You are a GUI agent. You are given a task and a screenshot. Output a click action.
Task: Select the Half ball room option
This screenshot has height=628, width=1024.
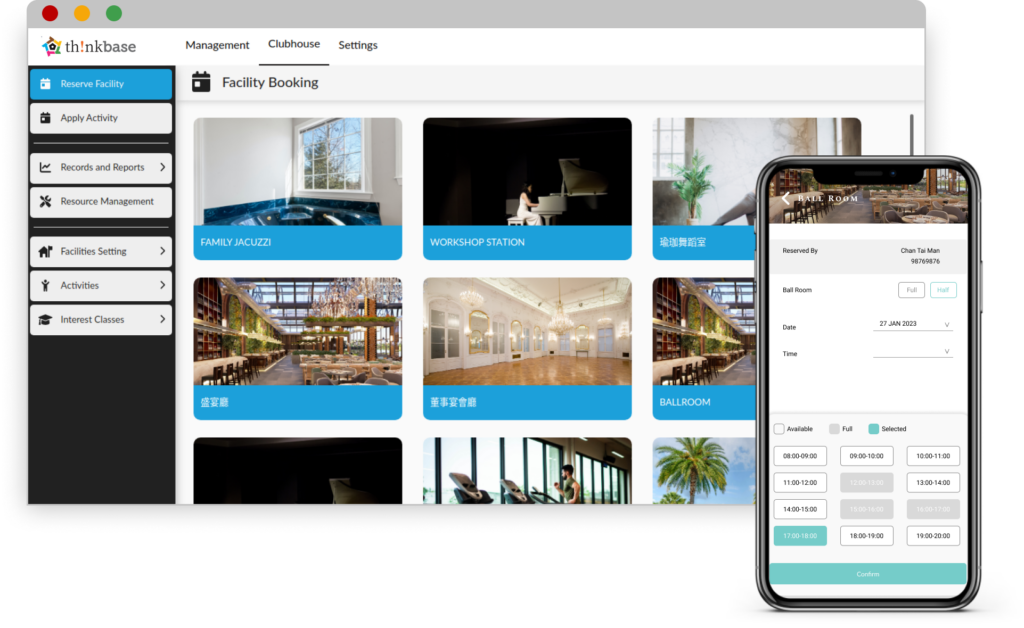[942, 290]
